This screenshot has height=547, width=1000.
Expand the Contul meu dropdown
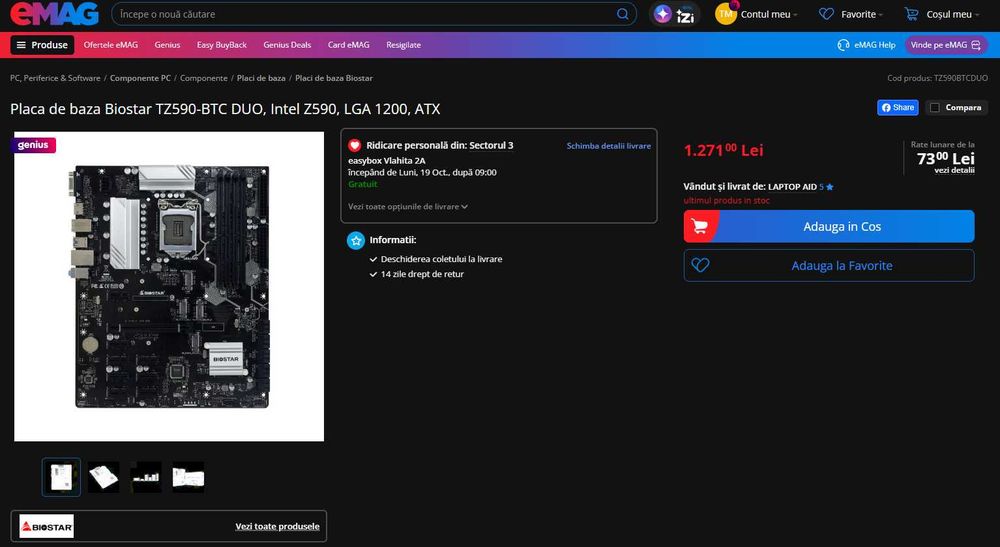(768, 14)
